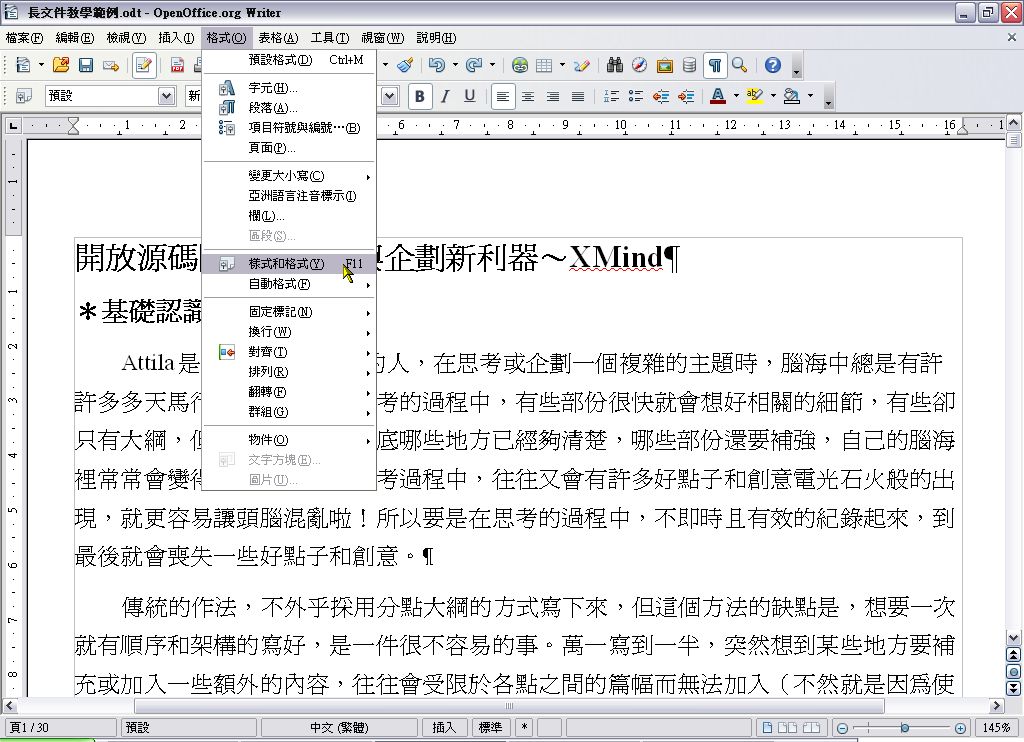Adjust the zoom slider in status bar

point(904,728)
